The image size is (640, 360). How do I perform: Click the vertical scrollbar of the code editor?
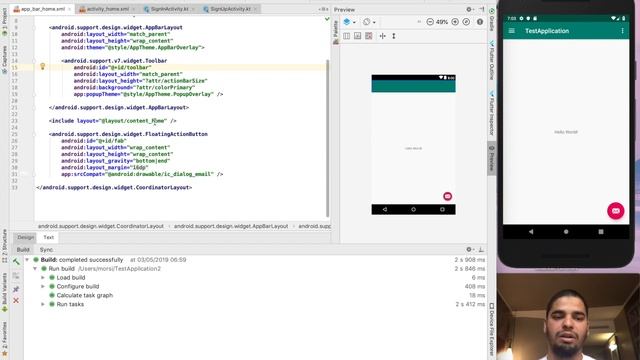(x=327, y=139)
